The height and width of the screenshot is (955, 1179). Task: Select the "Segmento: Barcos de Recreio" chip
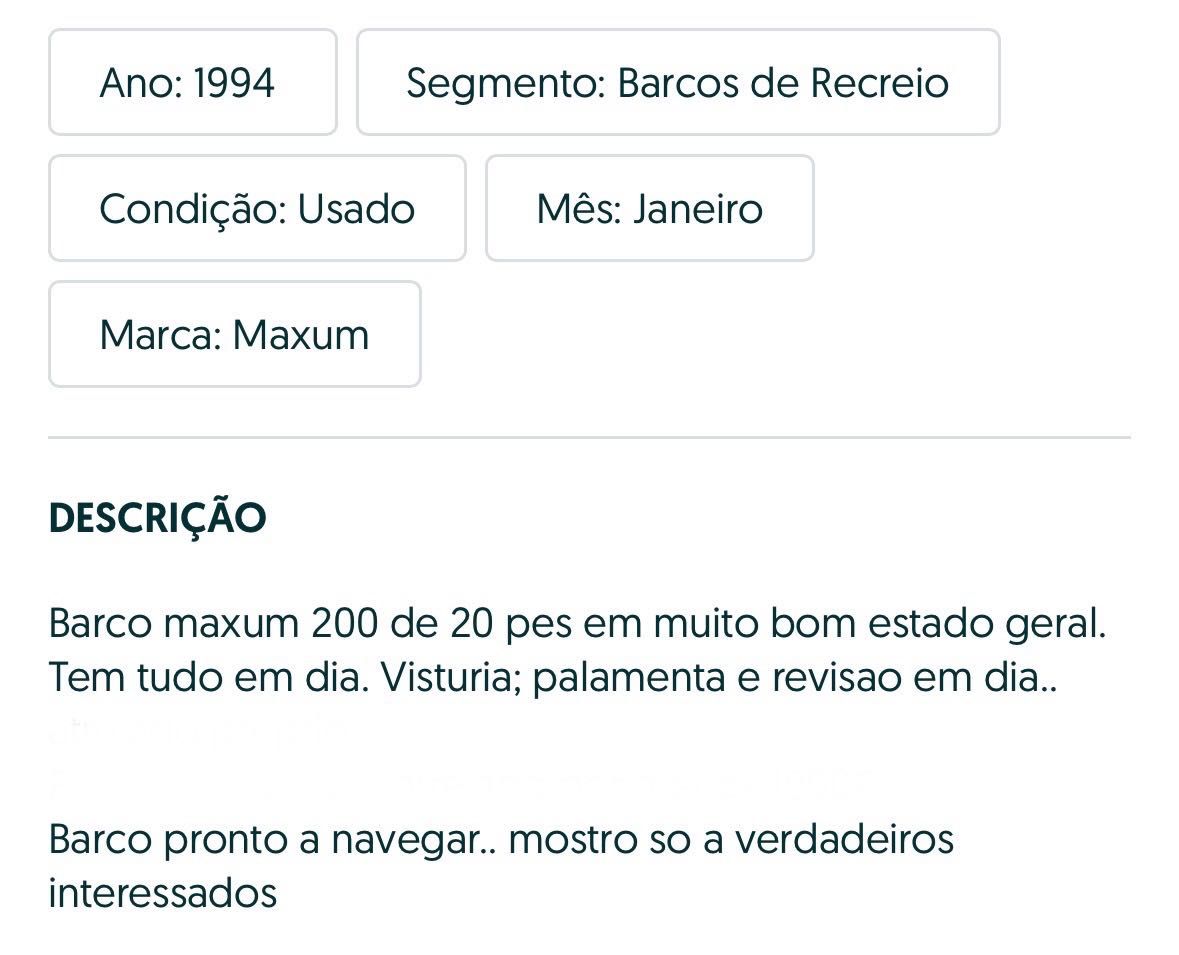point(677,82)
